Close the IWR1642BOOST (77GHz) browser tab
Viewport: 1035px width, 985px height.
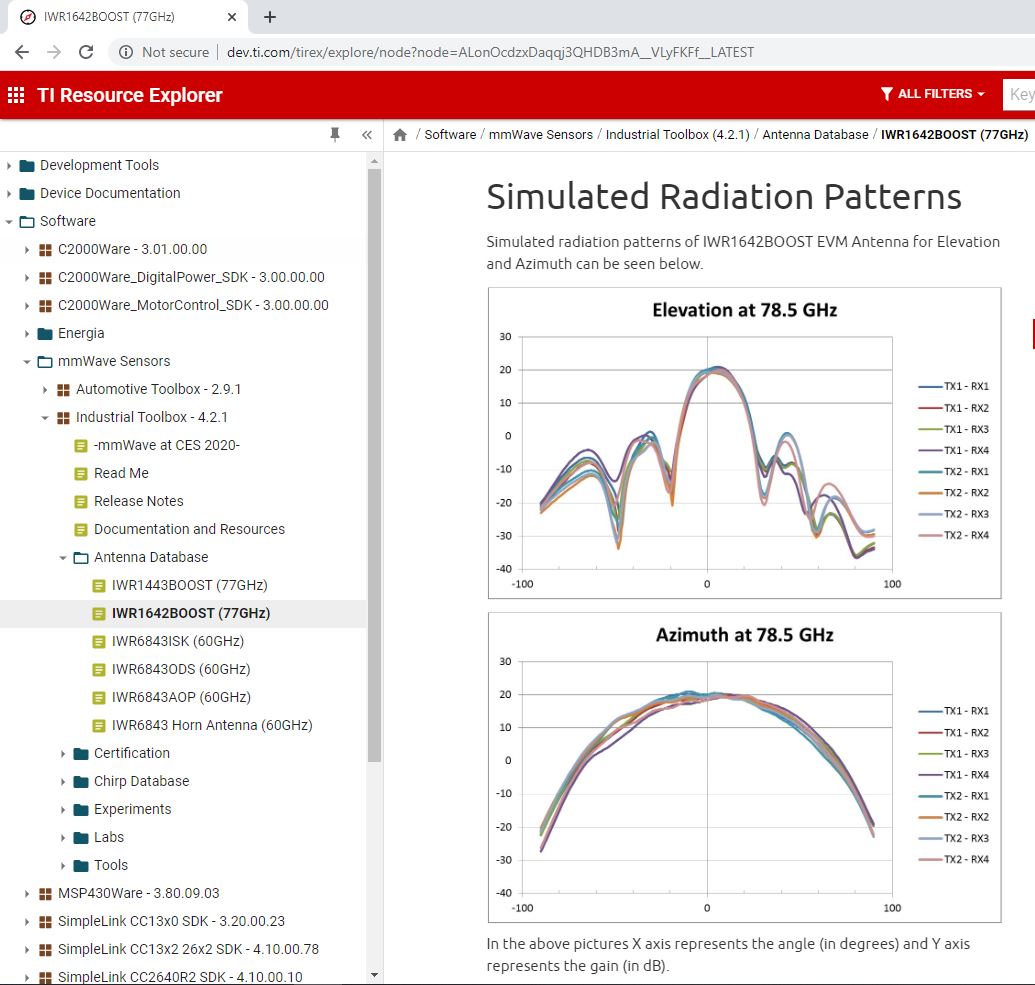232,17
